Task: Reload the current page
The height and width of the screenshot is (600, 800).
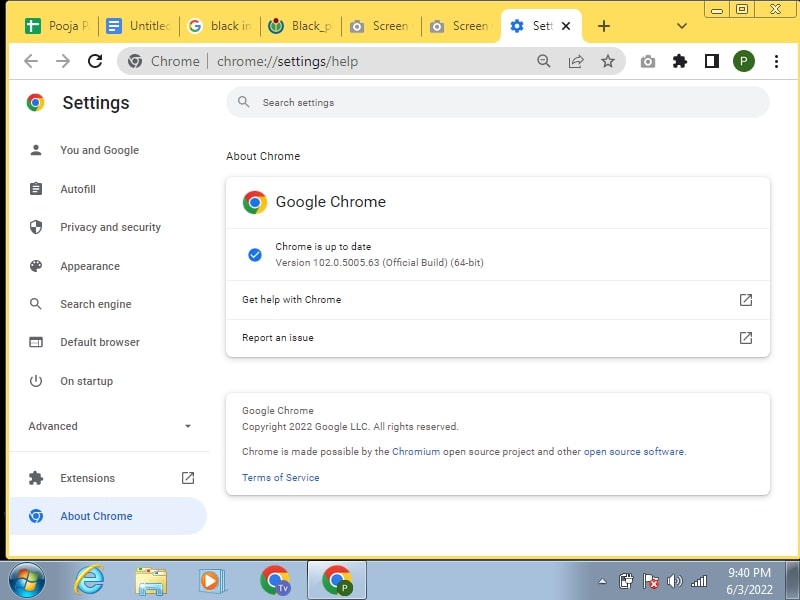Action: tap(94, 61)
